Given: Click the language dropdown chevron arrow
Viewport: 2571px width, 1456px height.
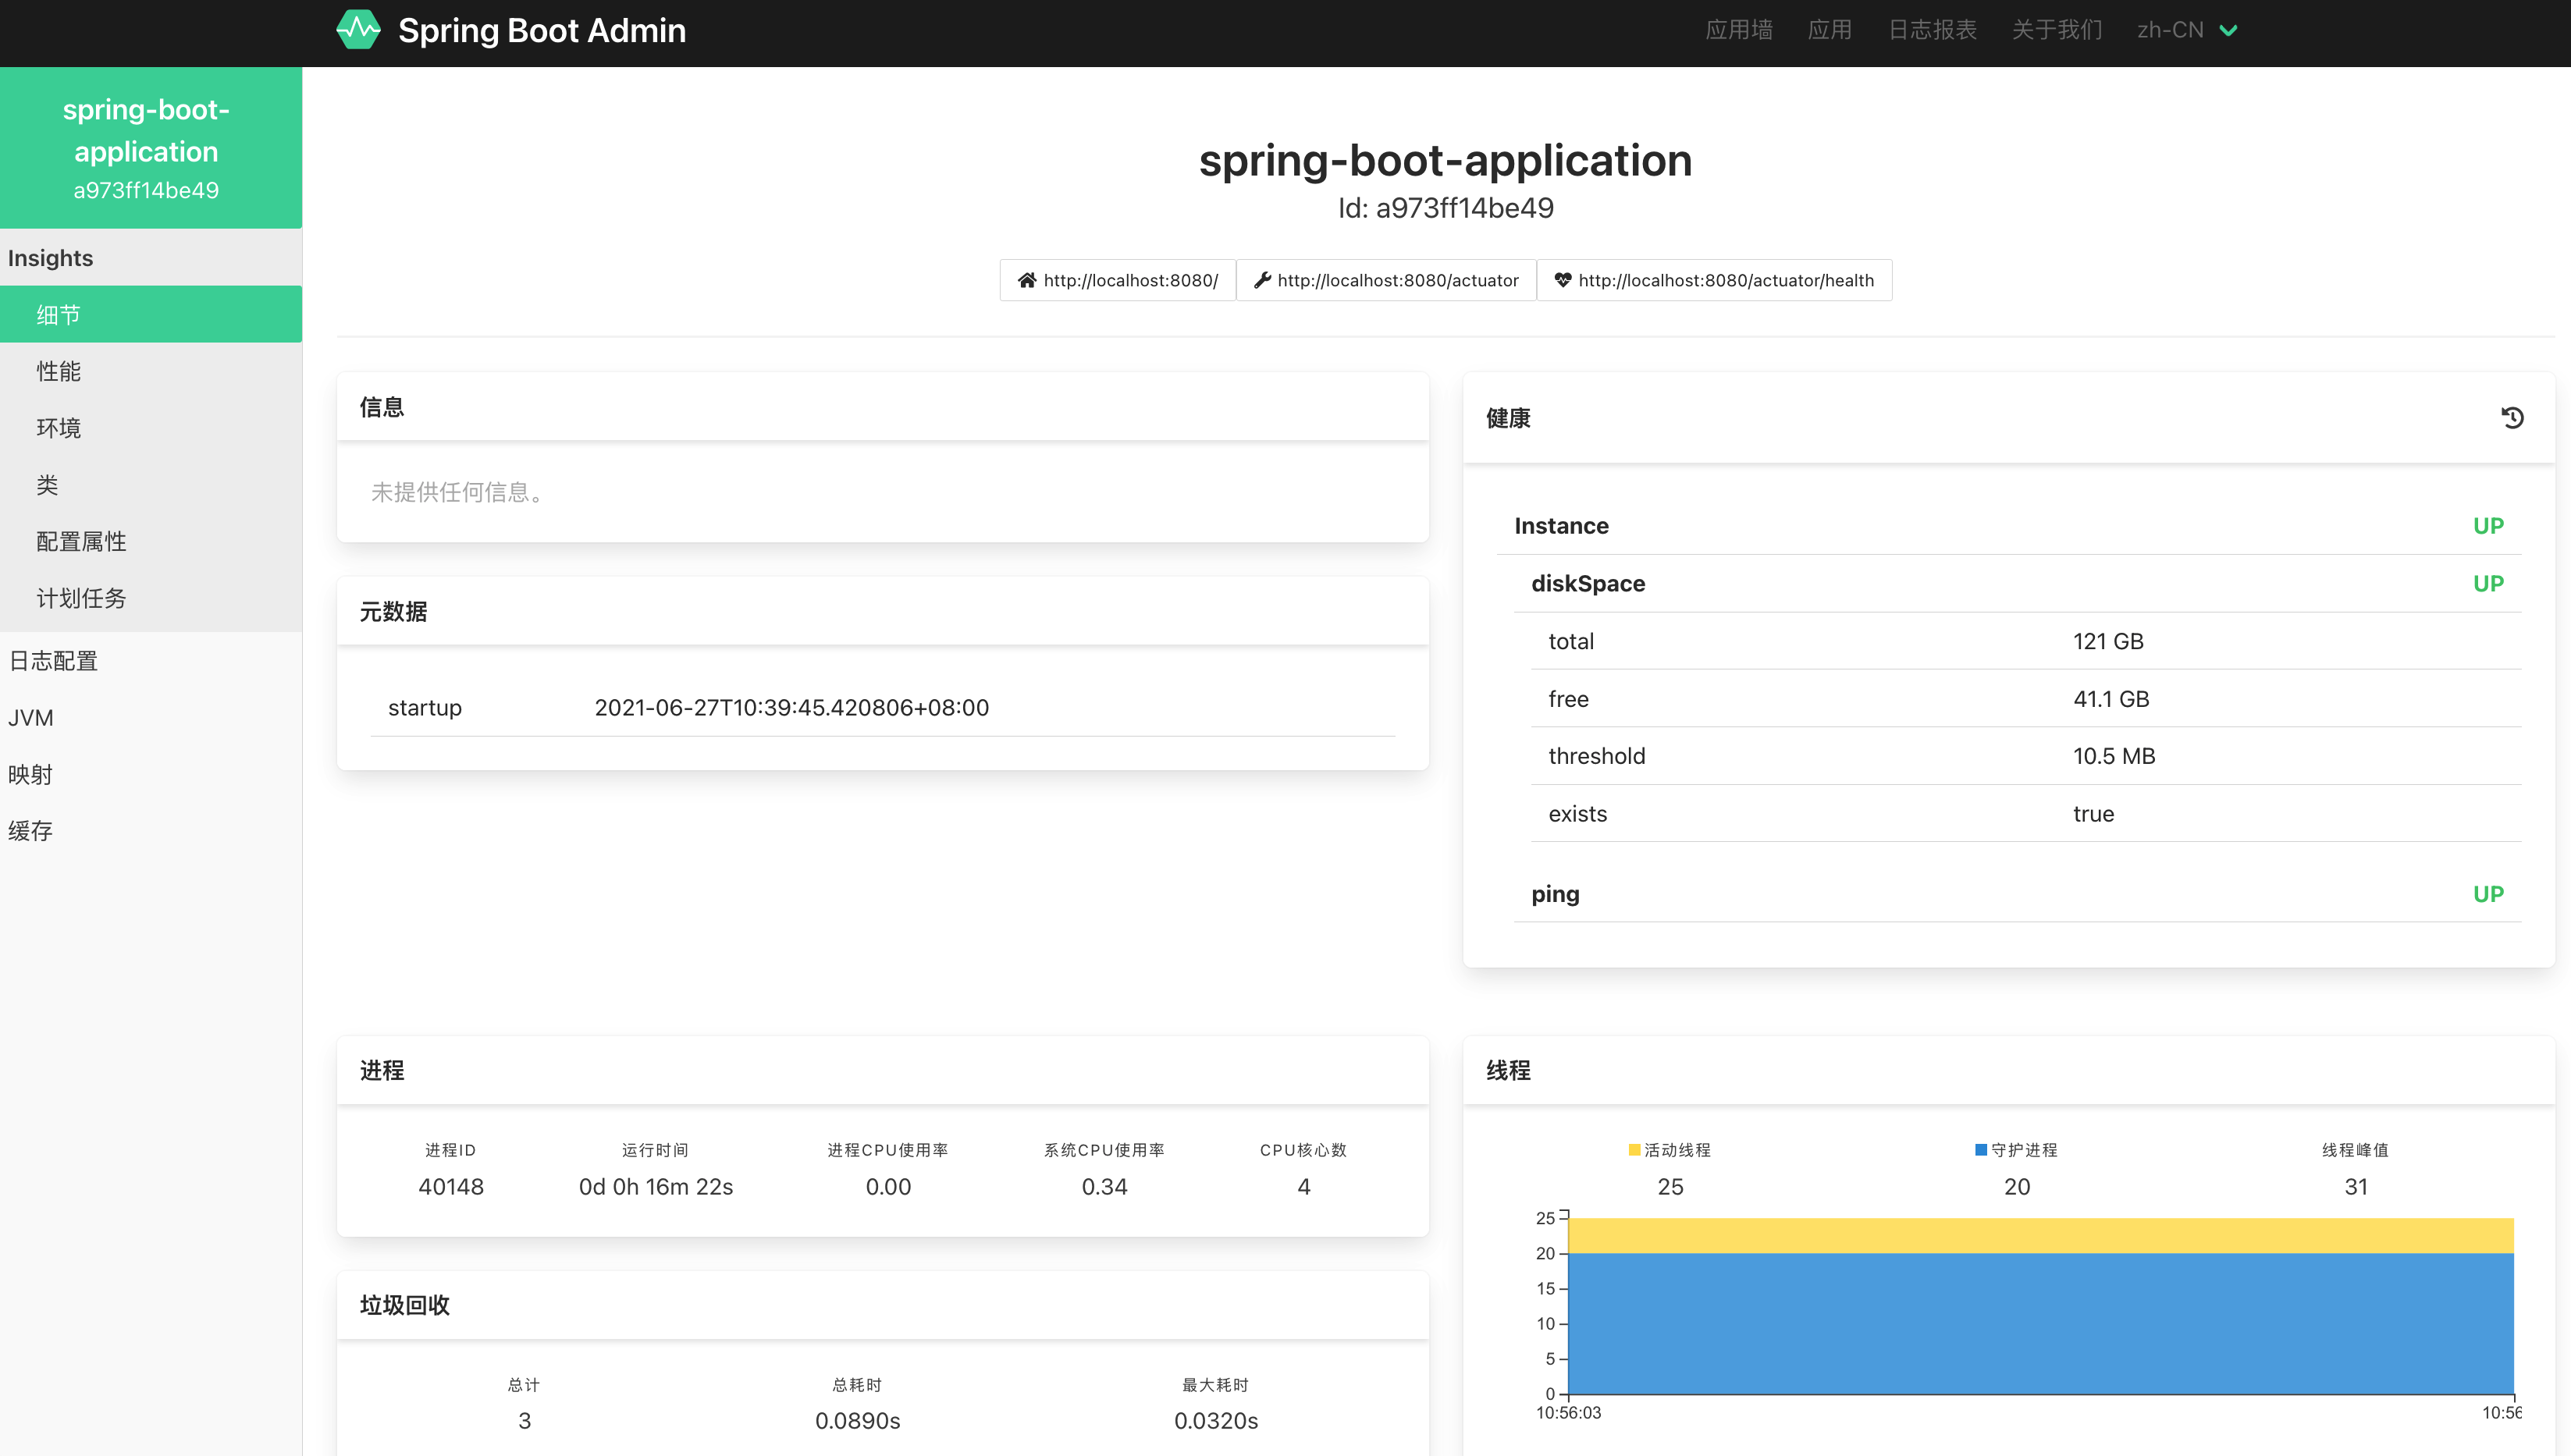Looking at the screenshot, I should tap(2228, 30).
